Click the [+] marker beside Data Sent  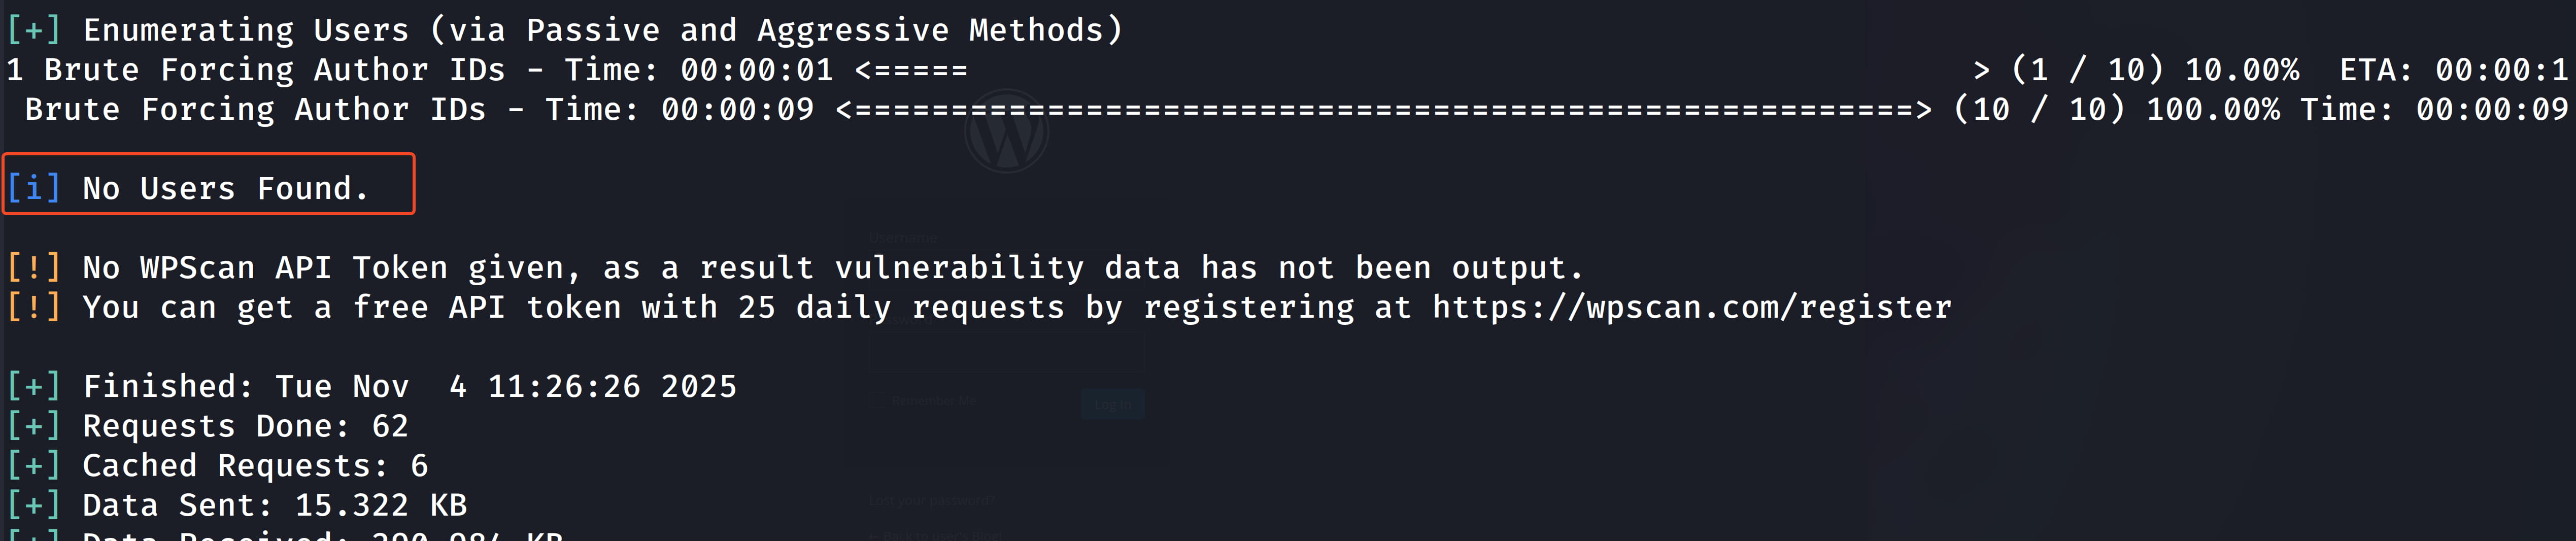click(x=34, y=505)
